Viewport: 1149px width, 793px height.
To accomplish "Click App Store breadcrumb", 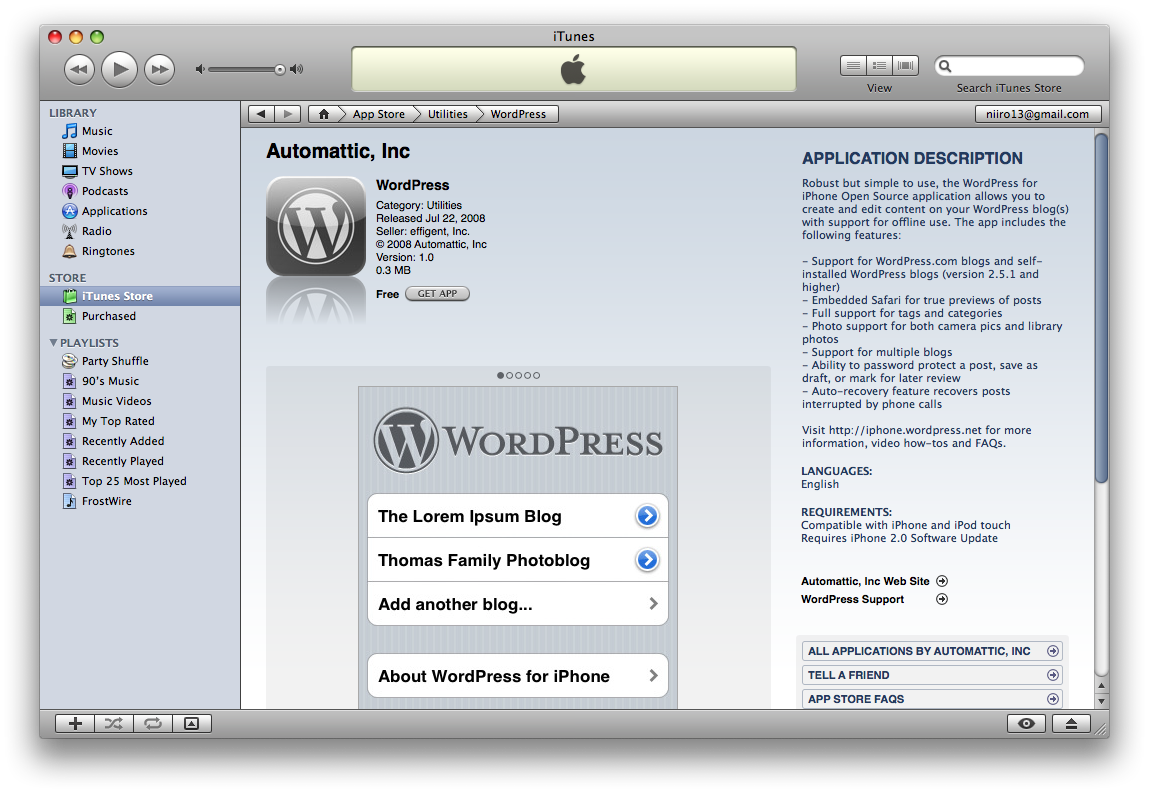I will [x=378, y=114].
